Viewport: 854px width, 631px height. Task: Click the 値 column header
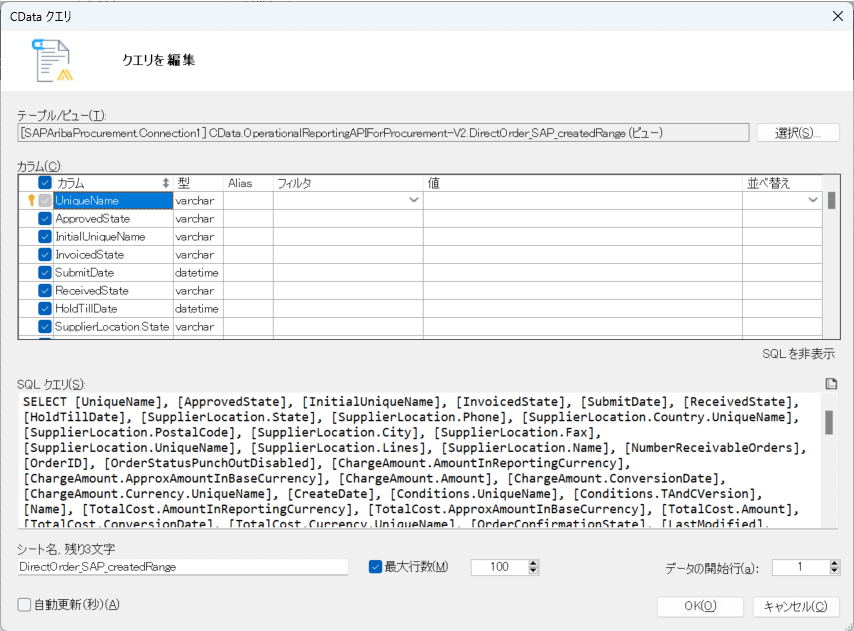(x=583, y=183)
